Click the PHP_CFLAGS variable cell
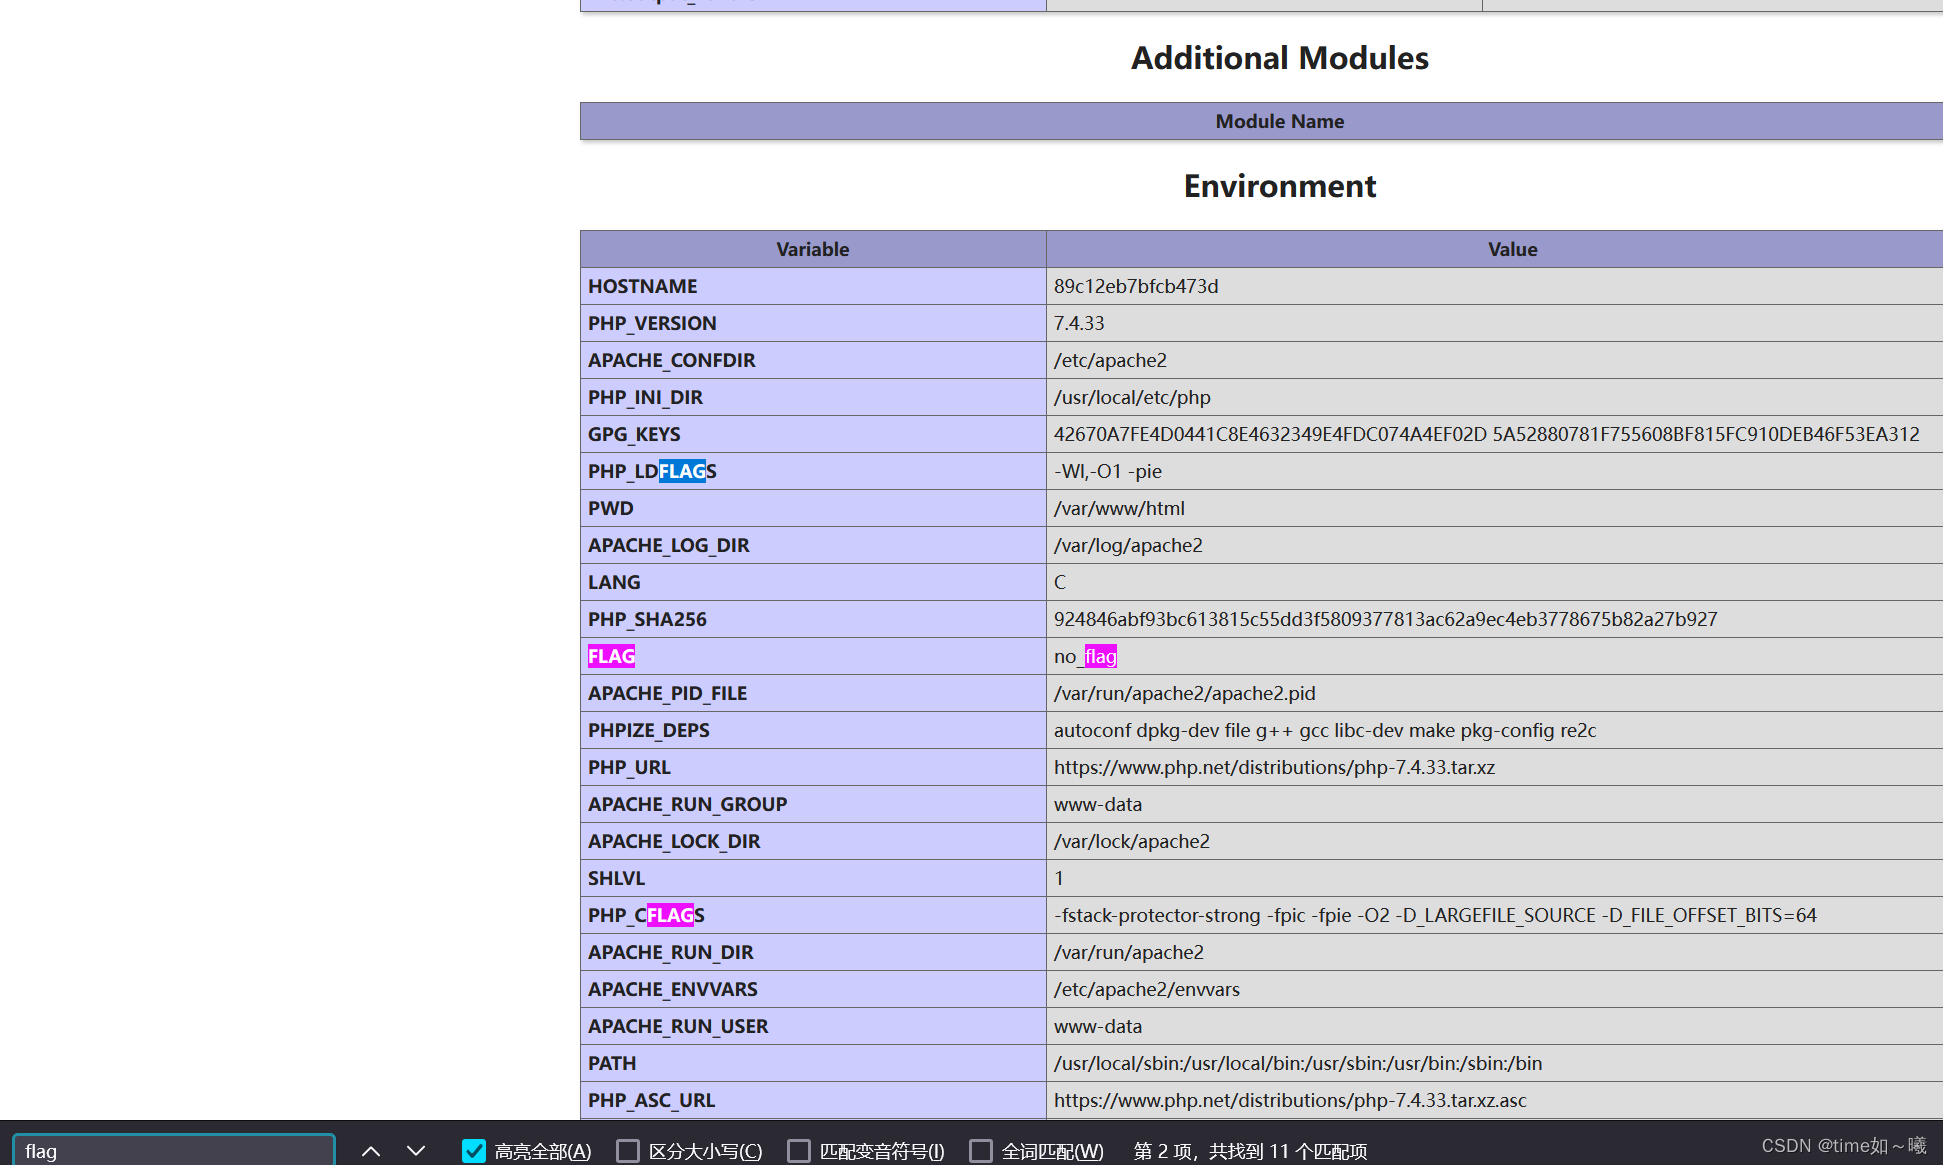Image resolution: width=1943 pixels, height=1165 pixels. 813,915
